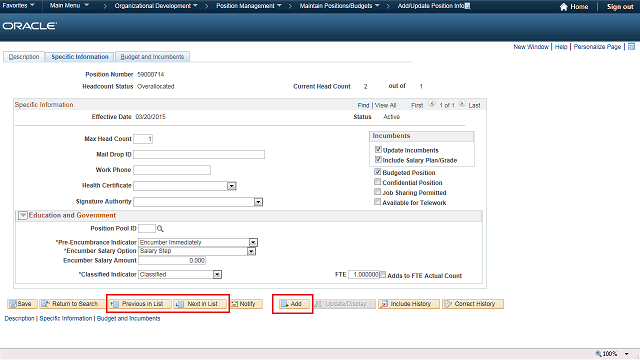Open Organizational Development breadcrumb menu
The width and height of the screenshot is (640, 360).
point(156,6)
